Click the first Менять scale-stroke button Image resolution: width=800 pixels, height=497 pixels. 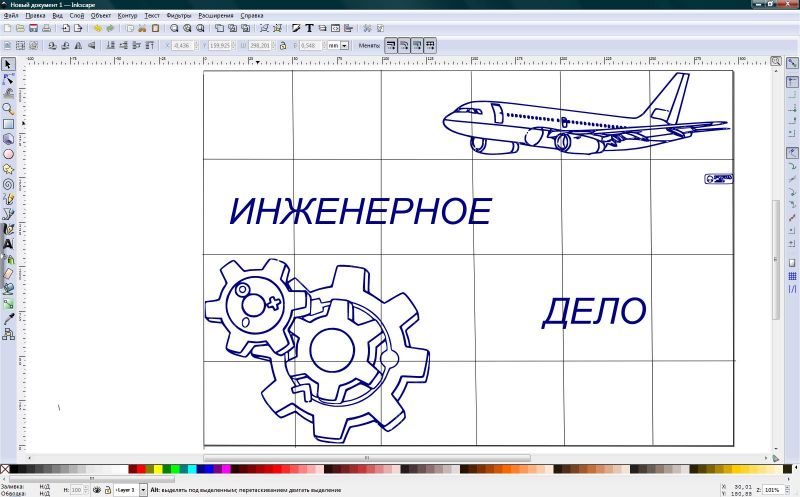coord(390,45)
